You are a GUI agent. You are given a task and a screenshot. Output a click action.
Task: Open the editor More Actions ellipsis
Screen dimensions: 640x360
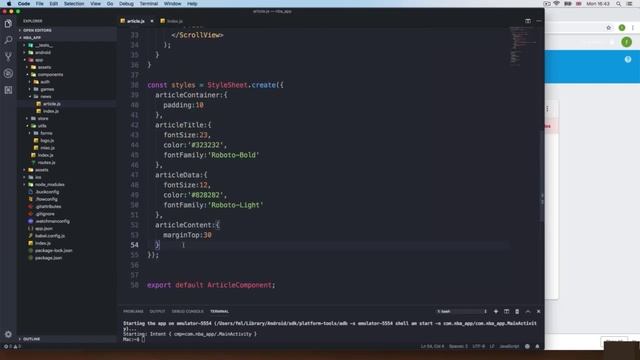click(539, 21)
